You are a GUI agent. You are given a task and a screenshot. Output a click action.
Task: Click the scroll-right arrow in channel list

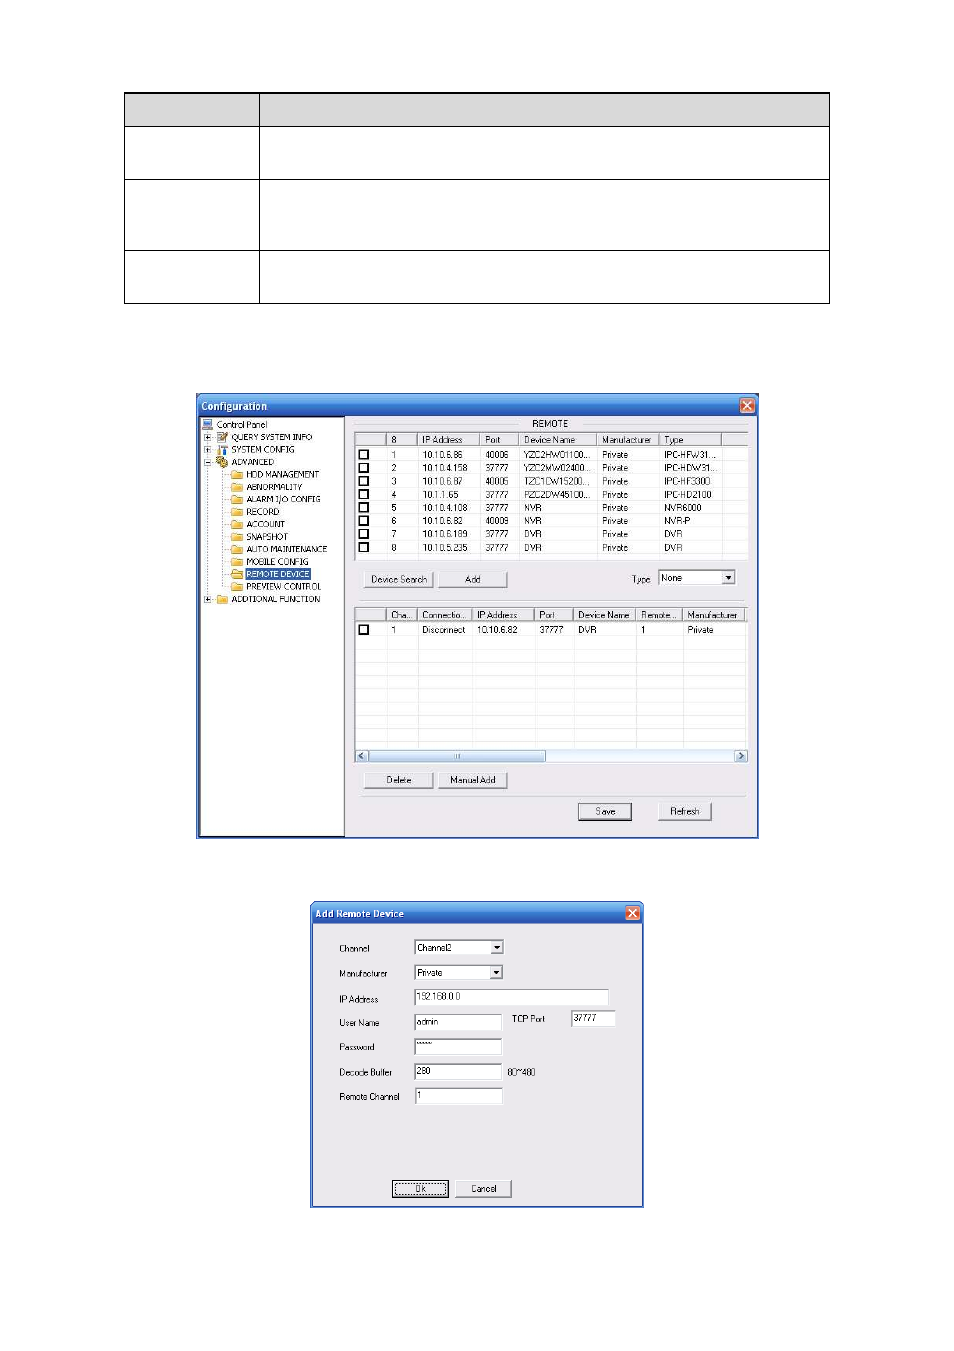[x=741, y=756]
